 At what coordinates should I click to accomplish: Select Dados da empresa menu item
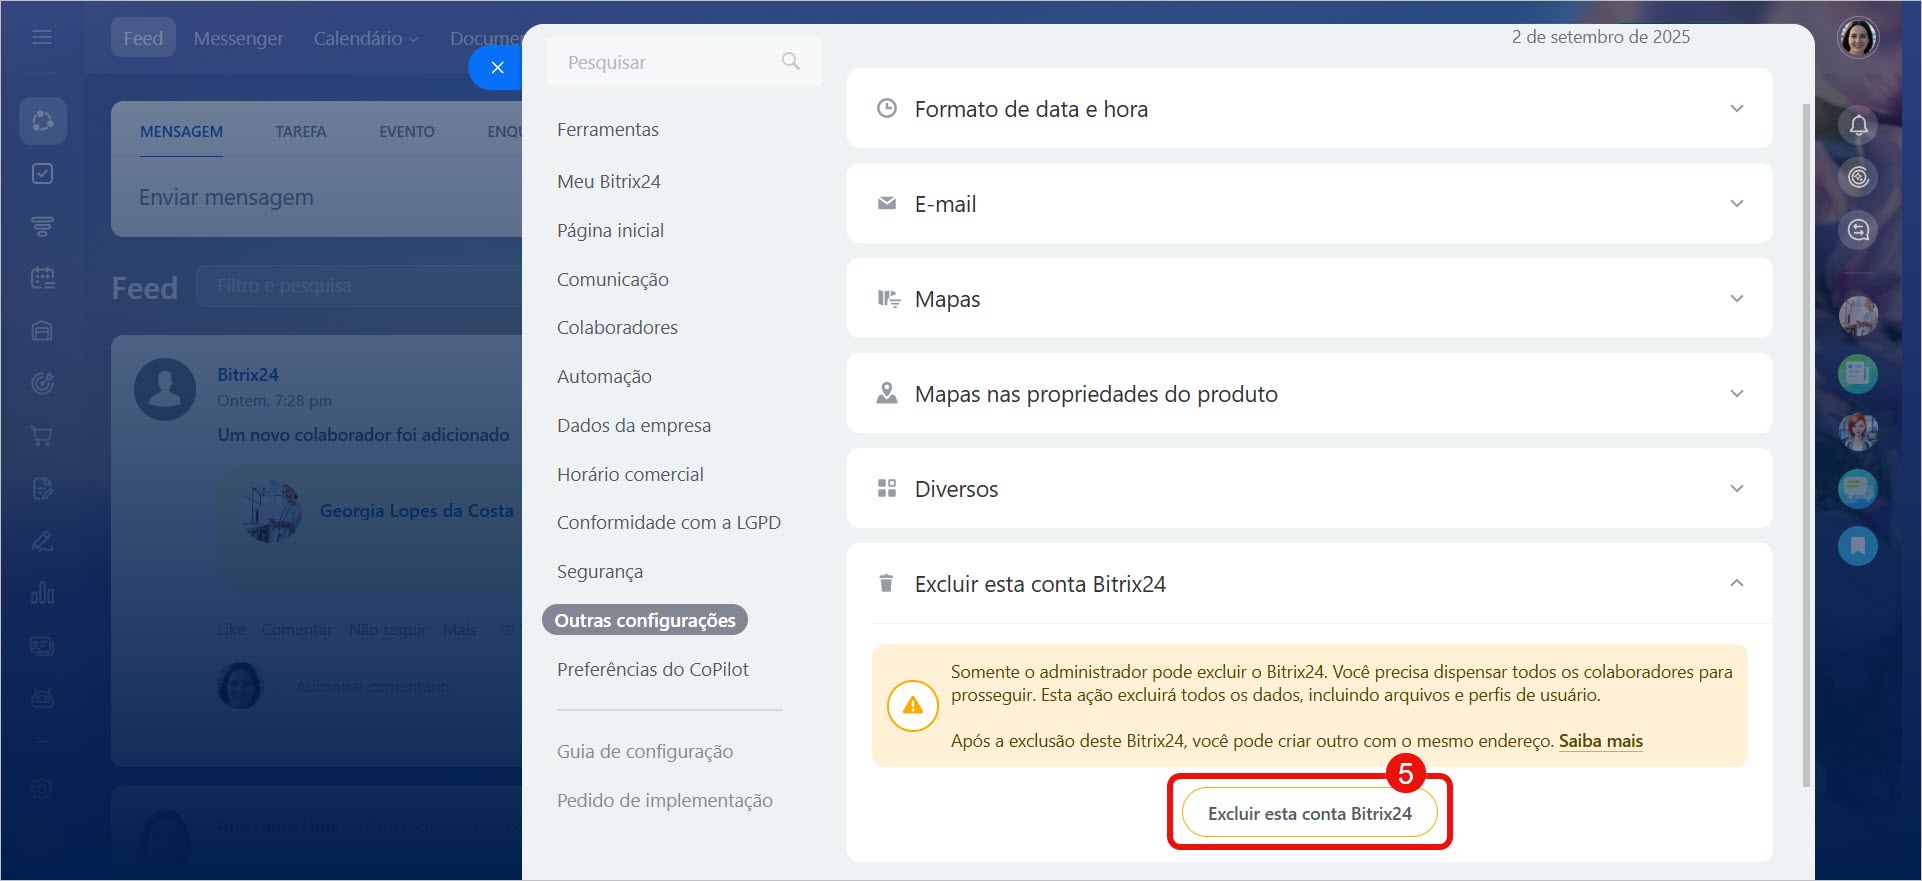[x=634, y=425]
